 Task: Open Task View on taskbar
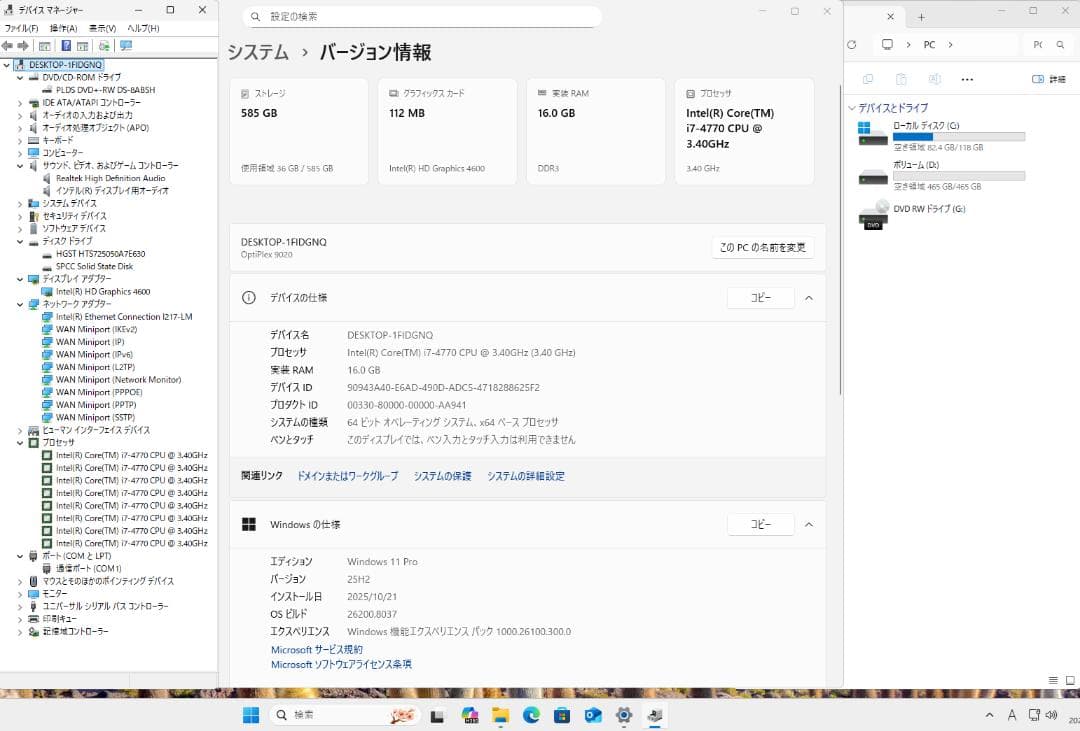[437, 716]
